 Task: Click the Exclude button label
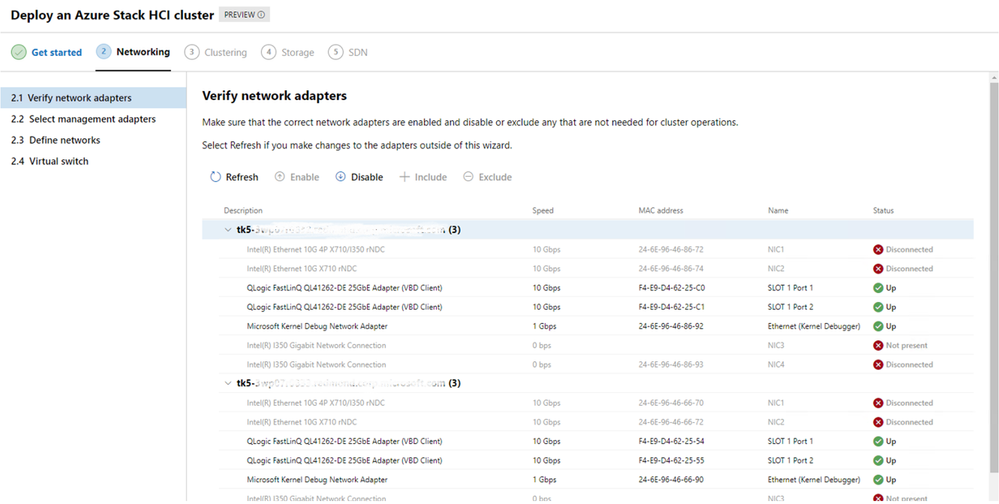[495, 177]
